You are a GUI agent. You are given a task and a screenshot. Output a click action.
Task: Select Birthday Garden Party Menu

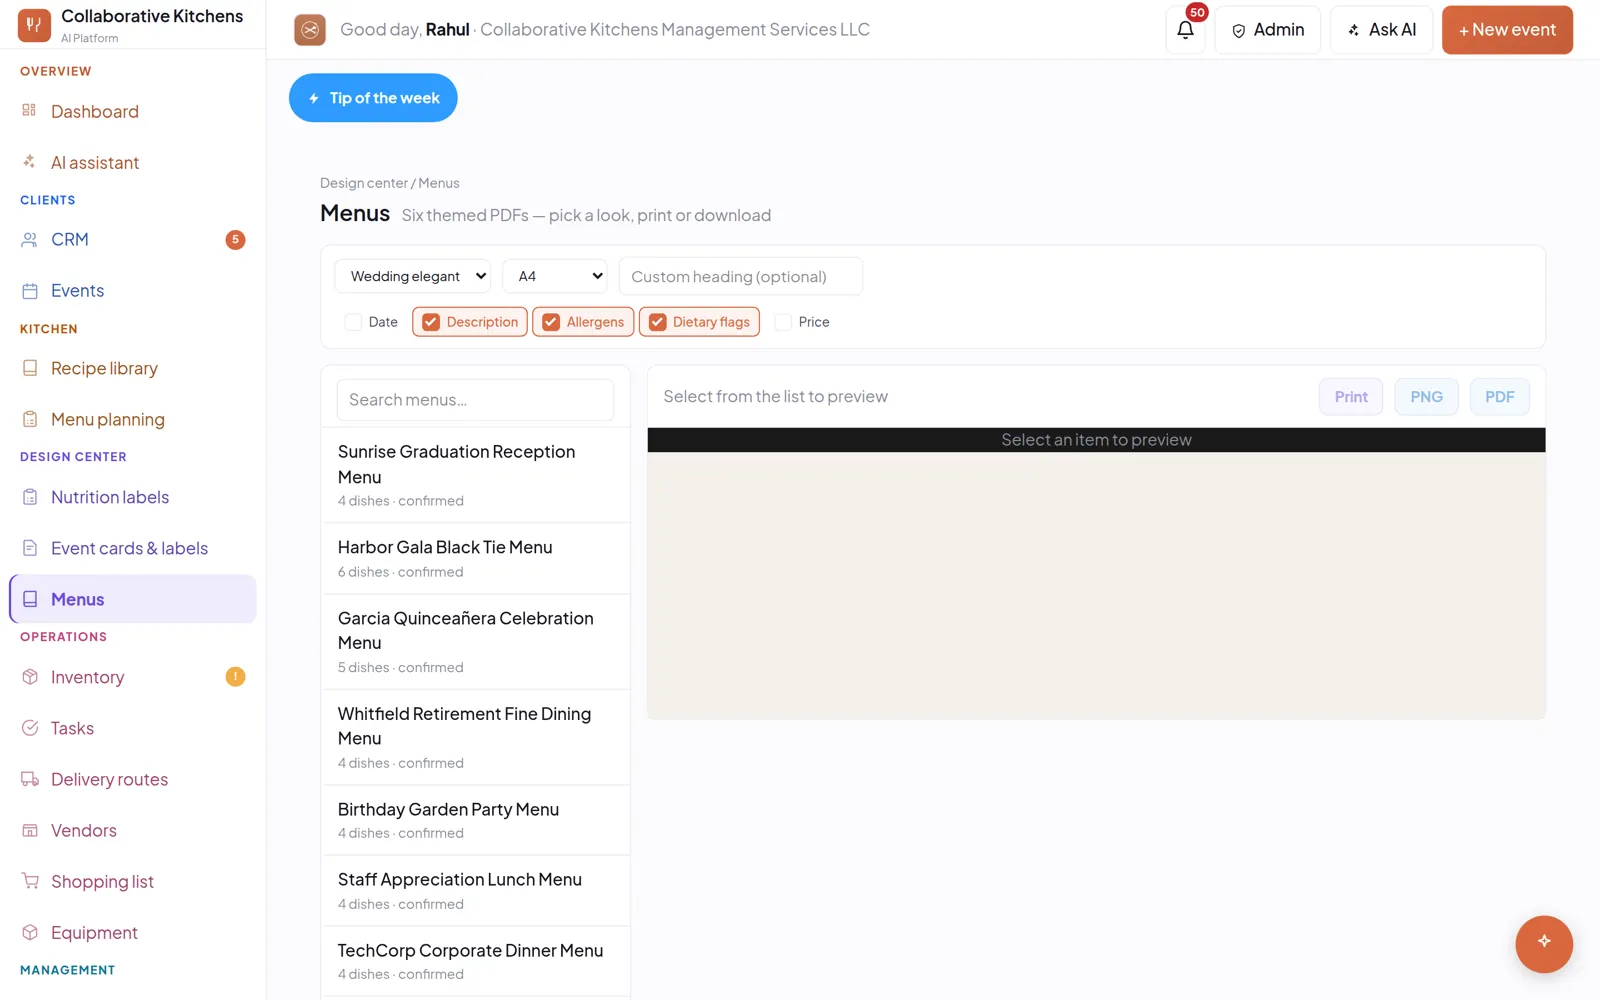(476, 820)
